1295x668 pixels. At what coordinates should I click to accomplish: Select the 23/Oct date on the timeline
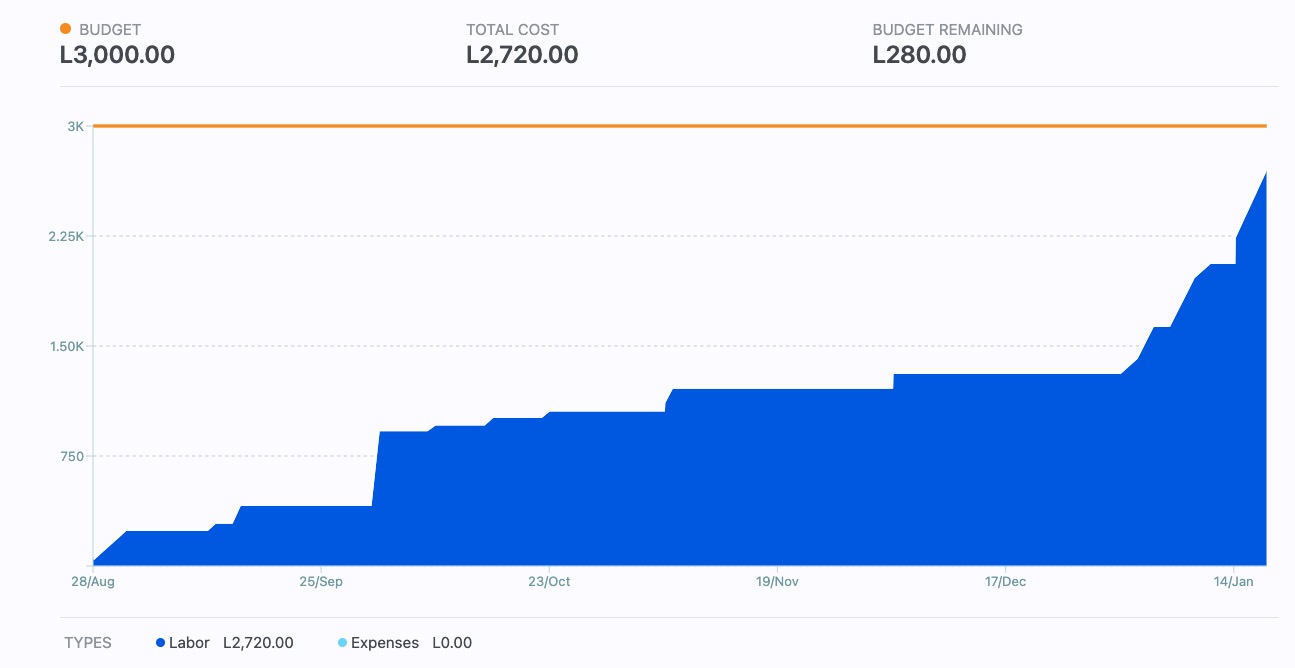click(x=548, y=582)
